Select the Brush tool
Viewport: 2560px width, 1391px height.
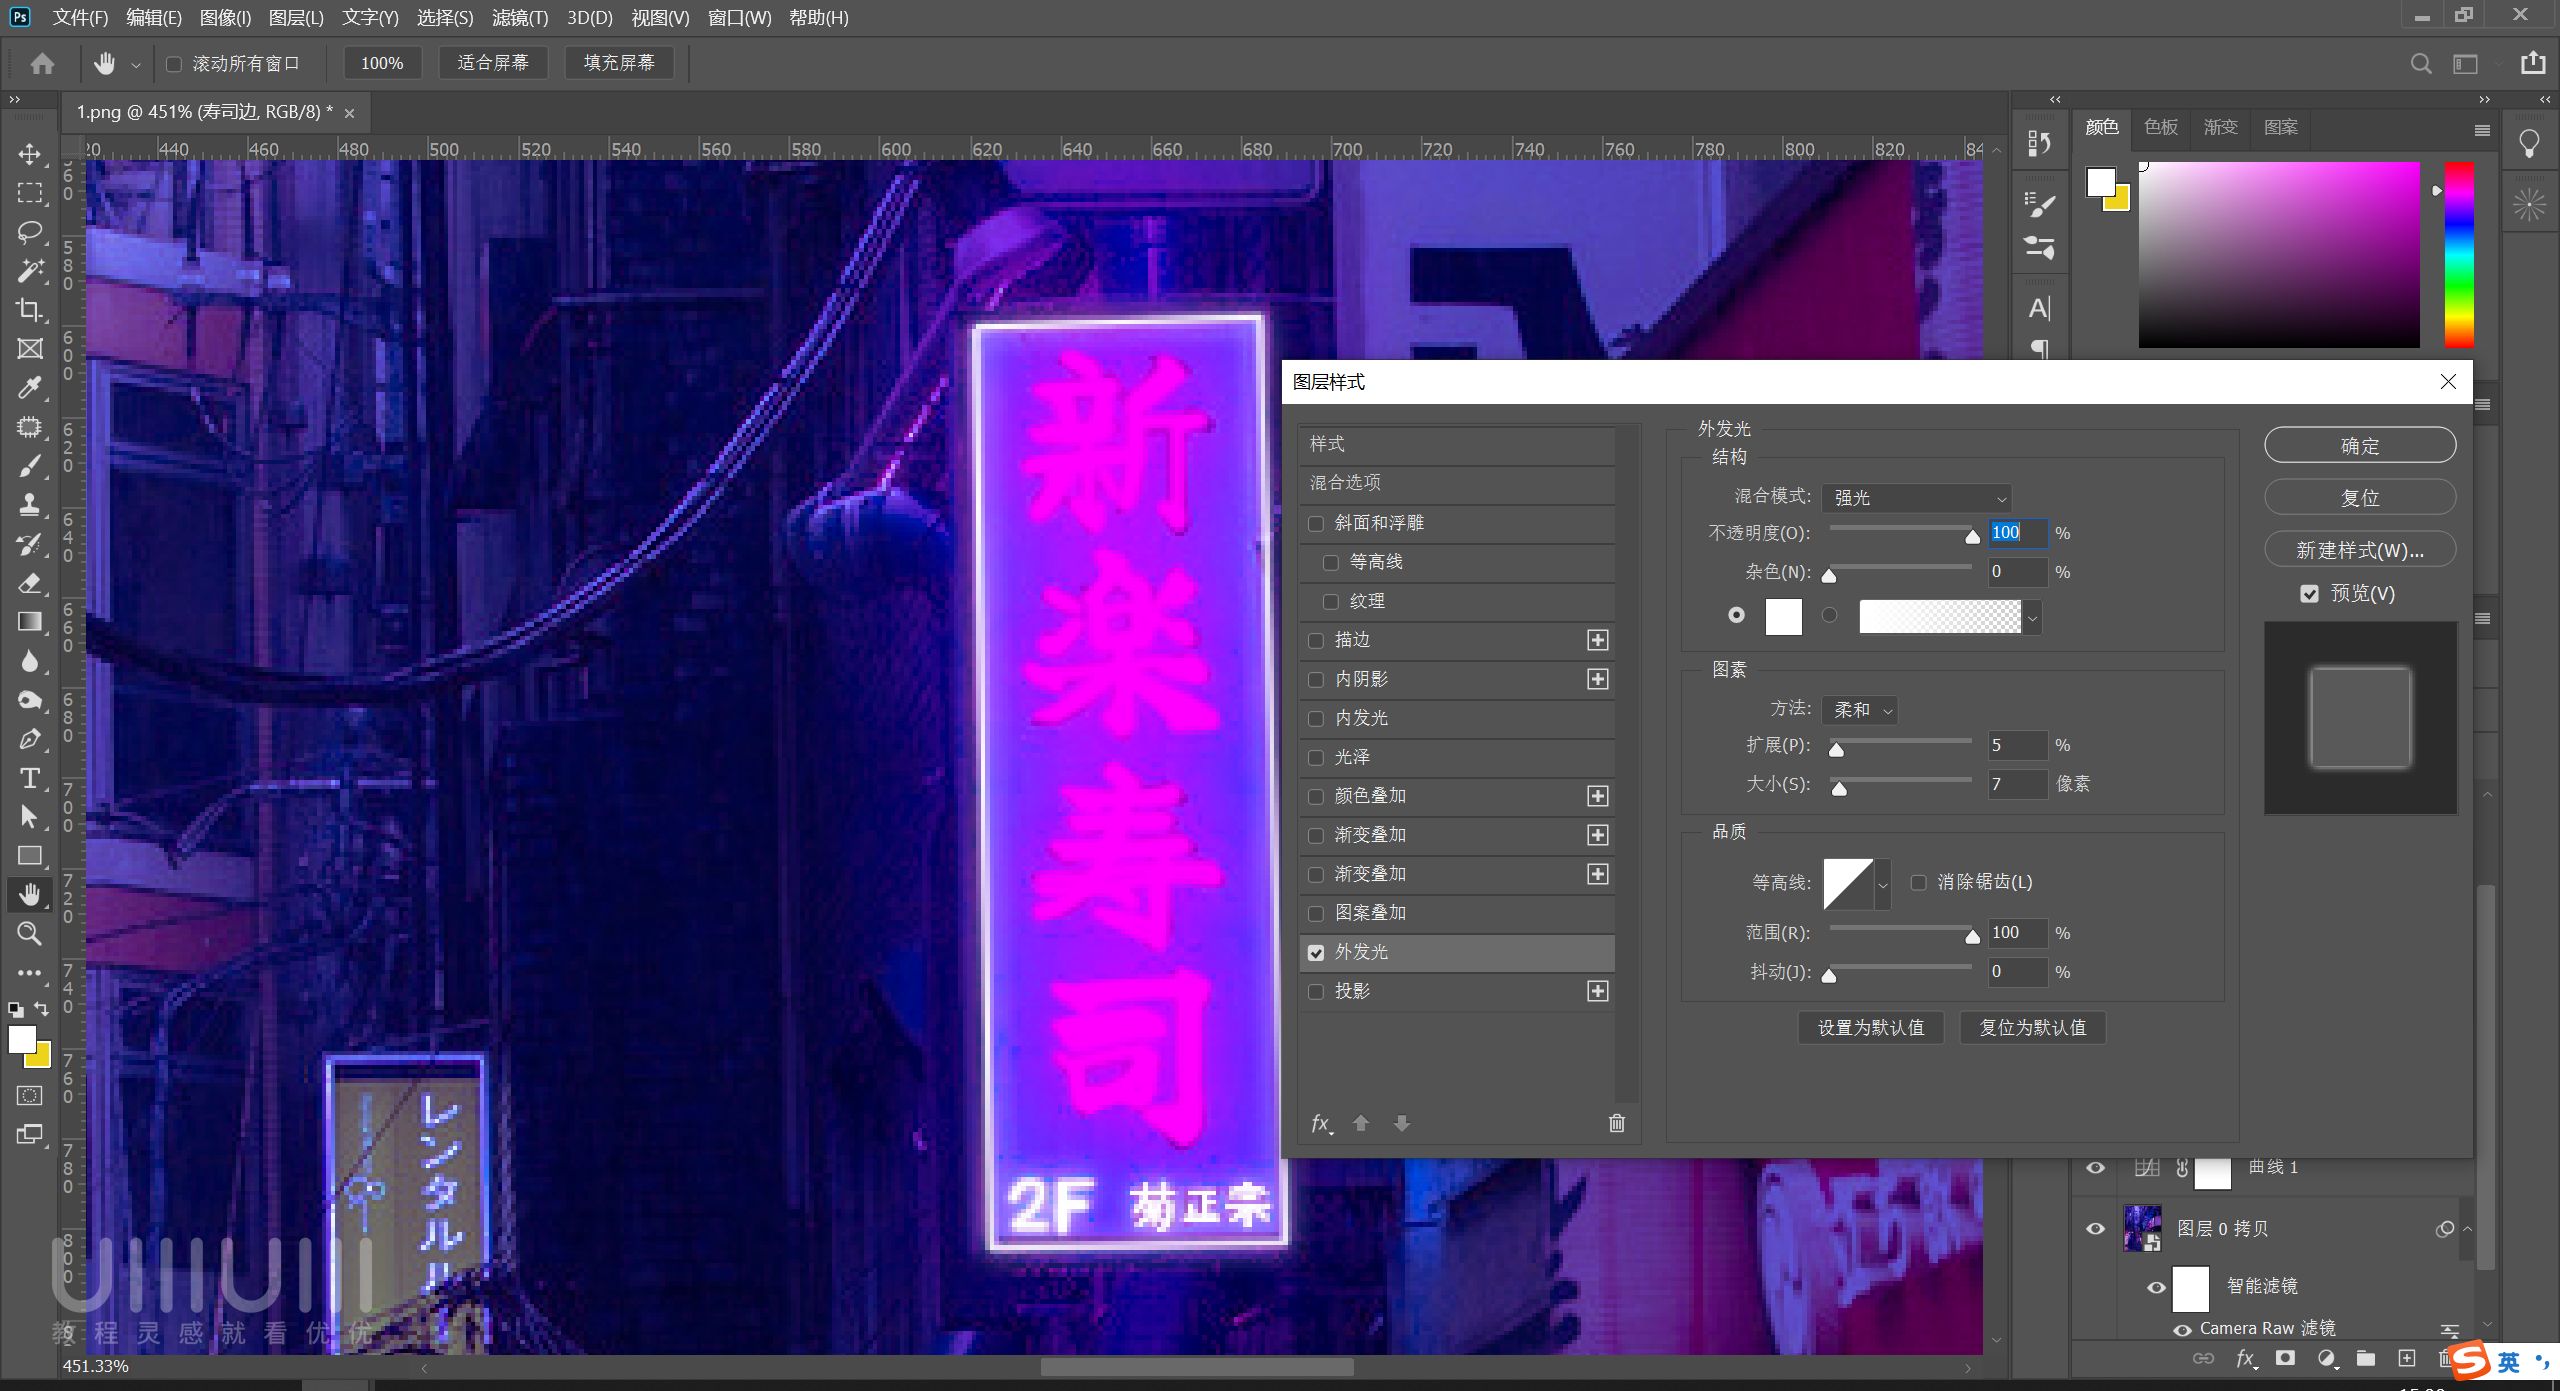tap(30, 466)
